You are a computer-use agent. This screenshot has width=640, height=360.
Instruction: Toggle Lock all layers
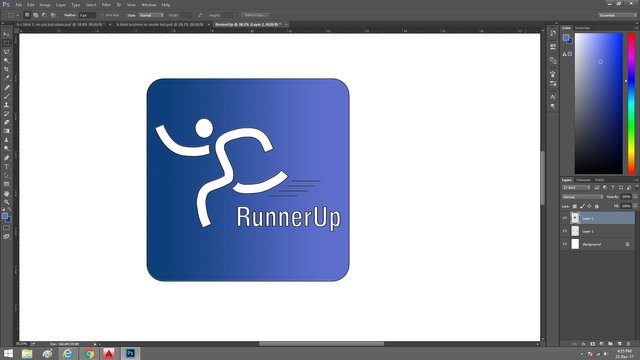pyautogui.click(x=597, y=207)
